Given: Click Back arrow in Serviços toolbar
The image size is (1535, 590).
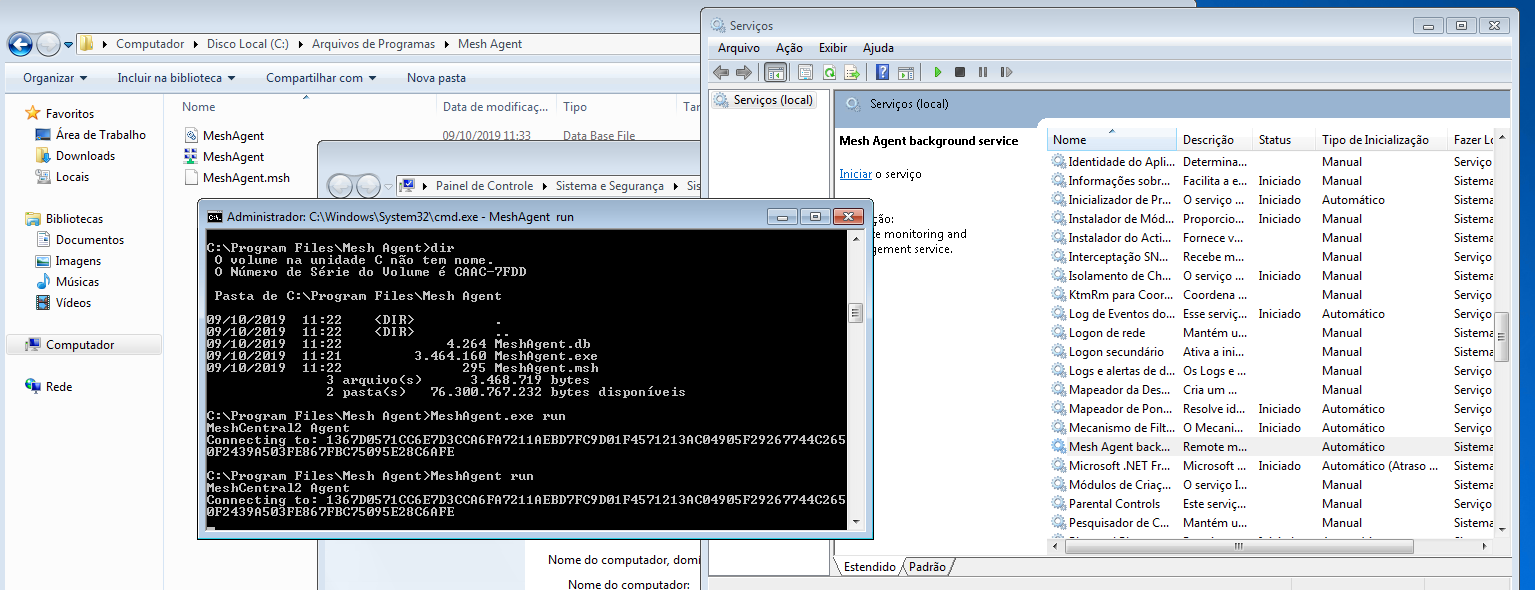Looking at the screenshot, I should pyautogui.click(x=721, y=72).
